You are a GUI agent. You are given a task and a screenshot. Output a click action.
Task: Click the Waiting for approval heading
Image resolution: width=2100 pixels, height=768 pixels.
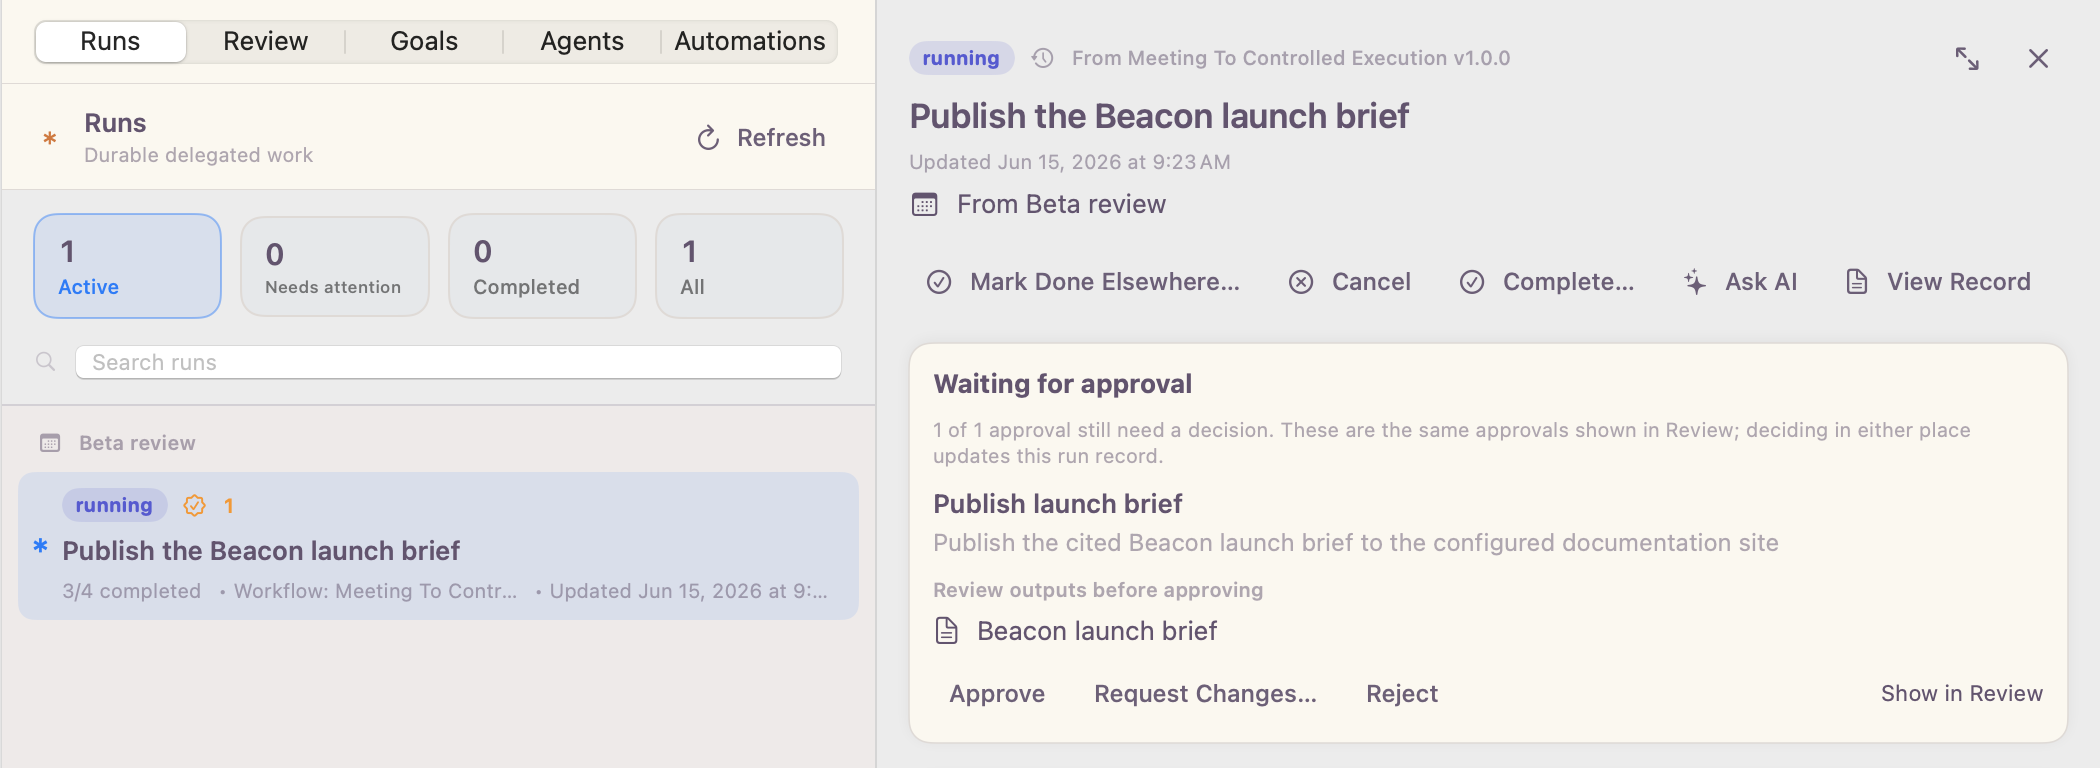[1063, 384]
